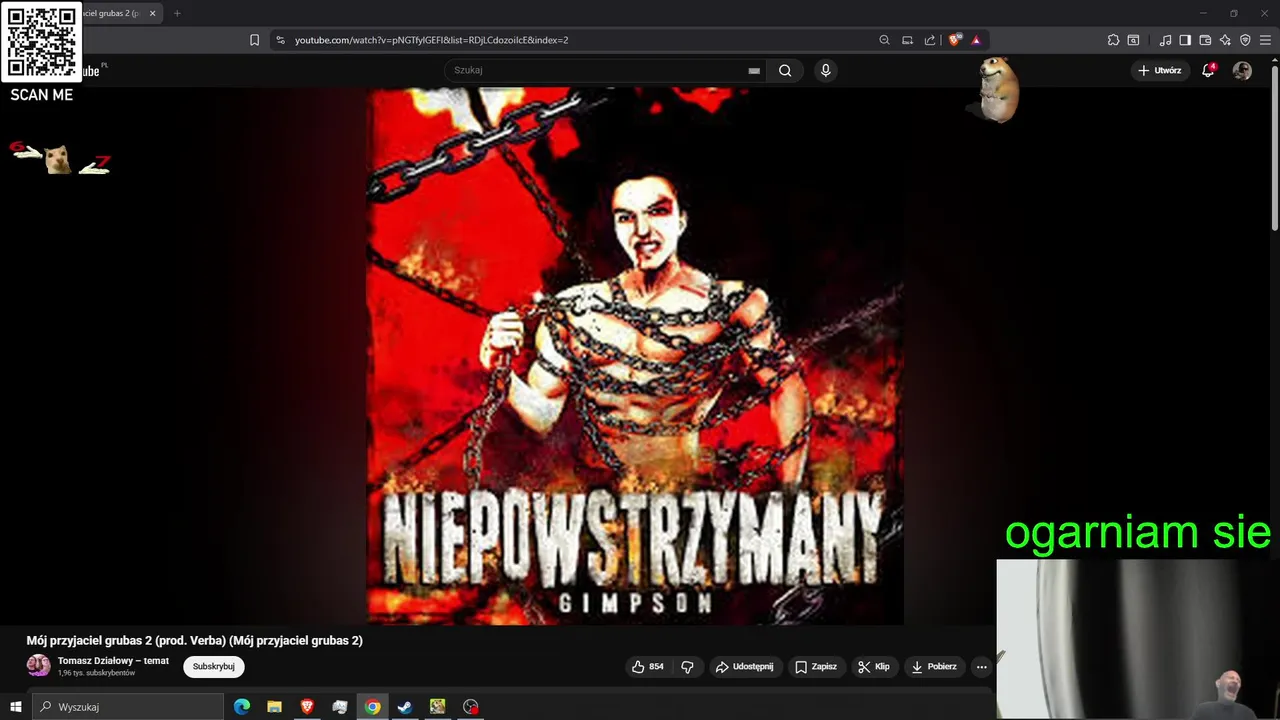Start voice search with microphone icon
Image resolution: width=1280 pixels, height=720 pixels.
coord(825,70)
